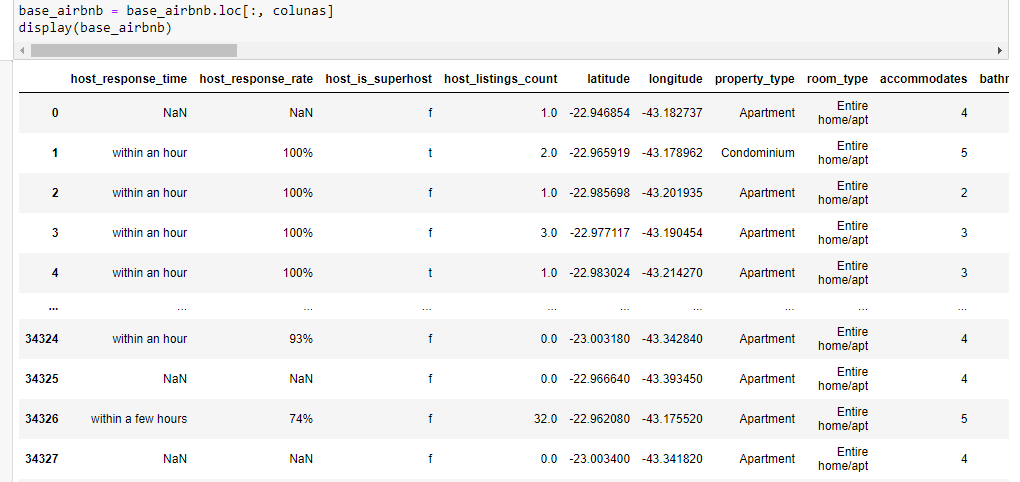The image size is (1020, 482).
Task: Click latitude value -22.966640
Action: coord(599,379)
